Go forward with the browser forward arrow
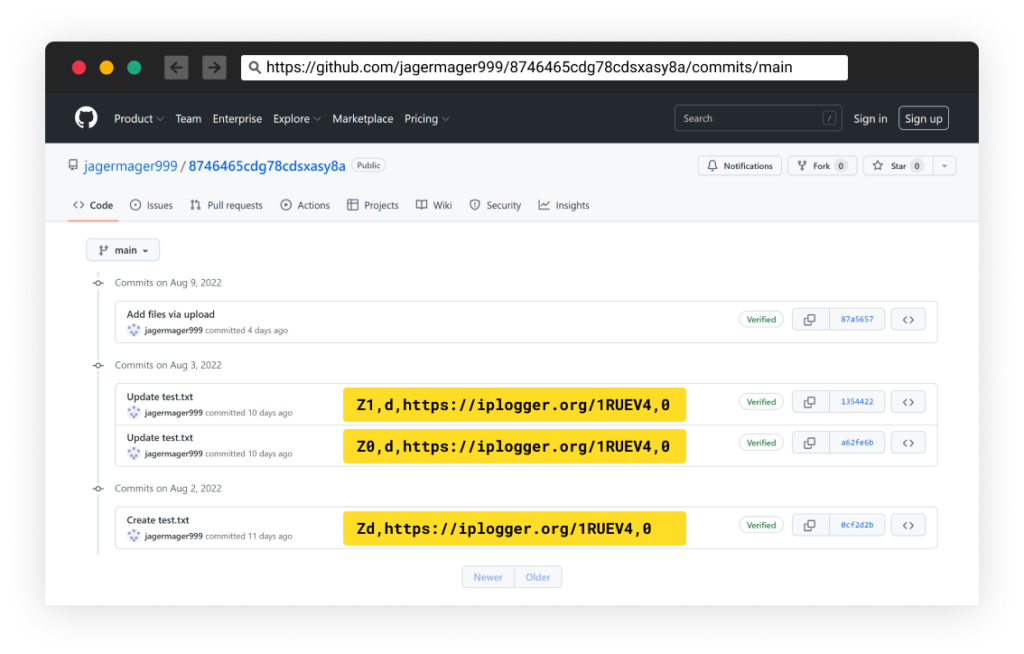The height and width of the screenshot is (654, 1024). point(214,67)
